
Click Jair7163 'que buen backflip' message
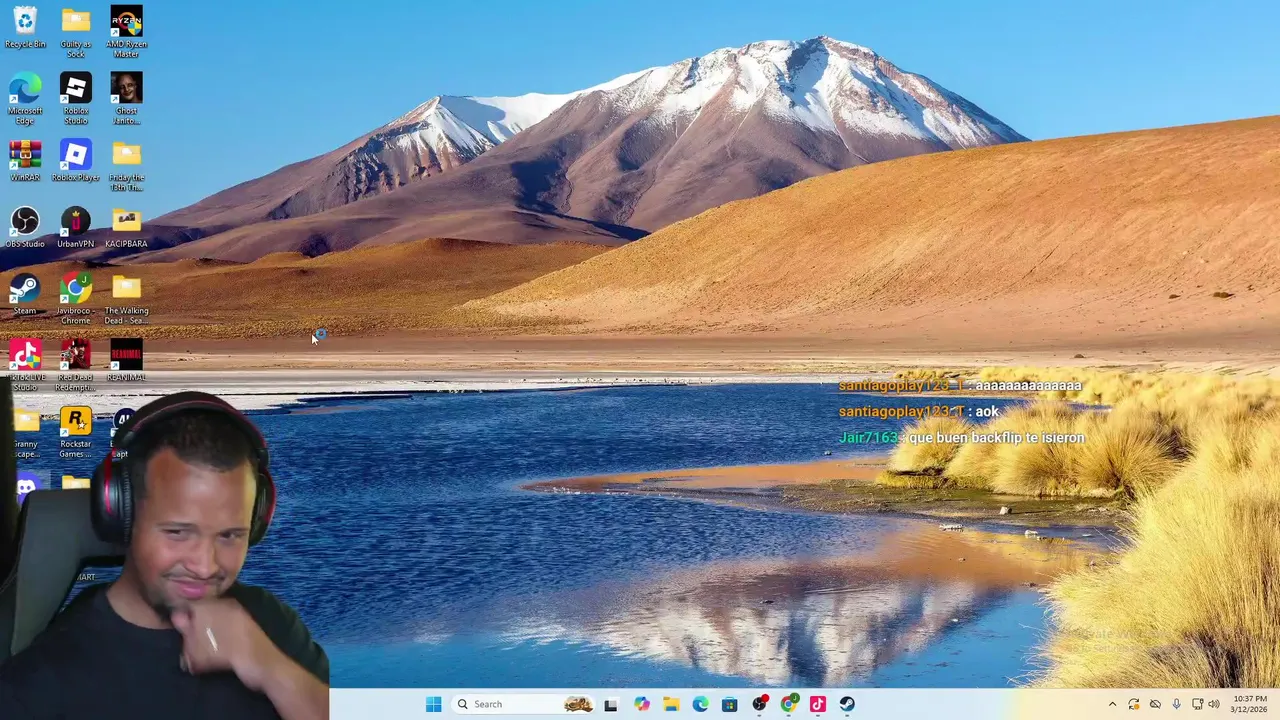point(961,438)
